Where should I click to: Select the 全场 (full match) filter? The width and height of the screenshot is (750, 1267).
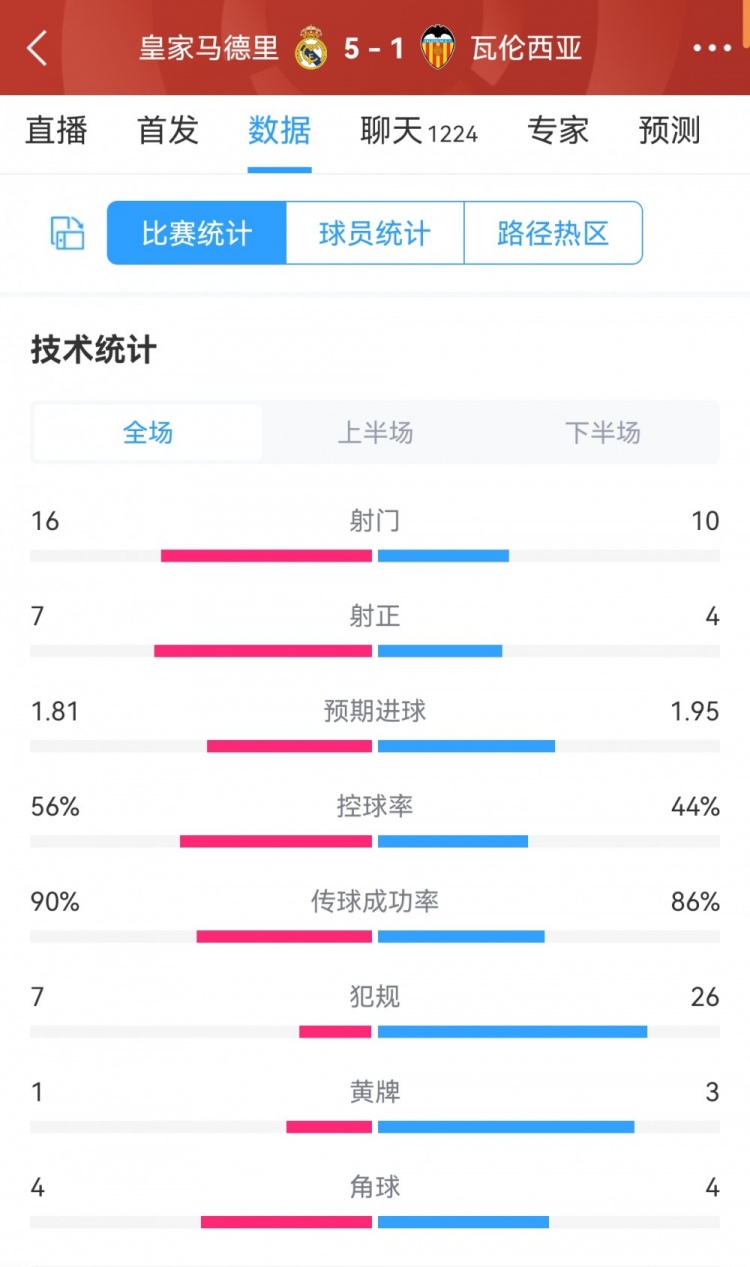(x=146, y=433)
